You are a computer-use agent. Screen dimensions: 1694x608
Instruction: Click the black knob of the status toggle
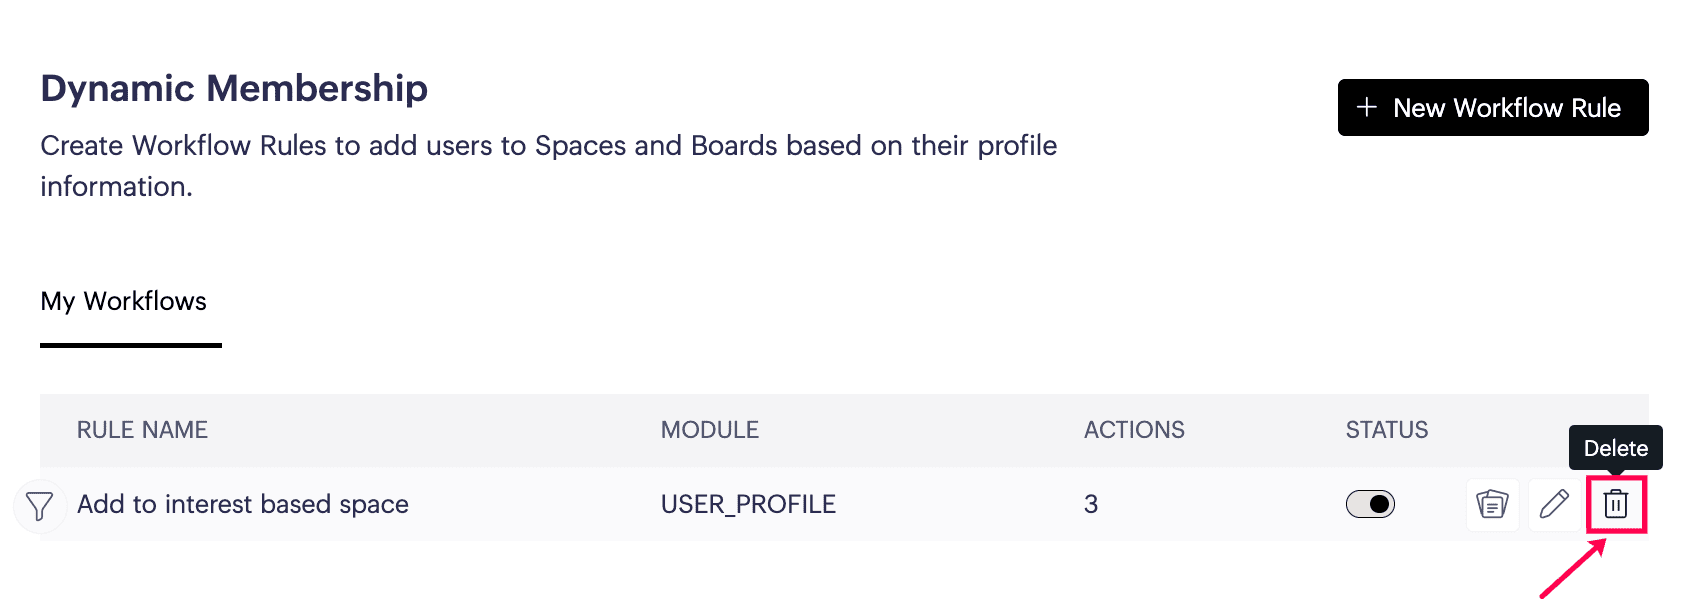(x=1380, y=504)
